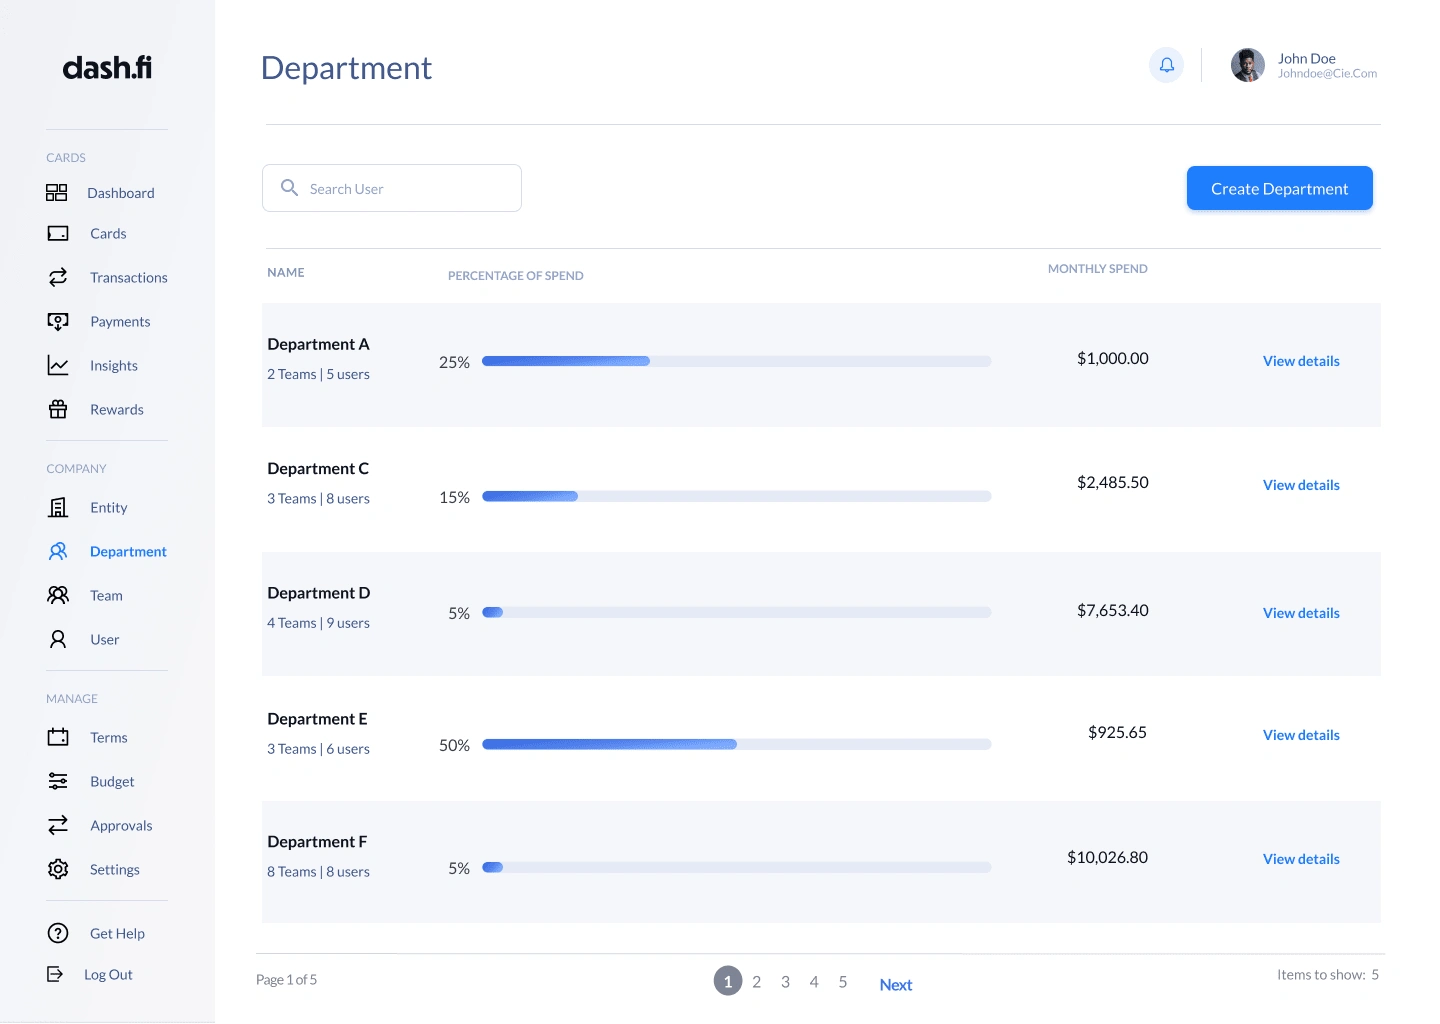Click the Team group icon
The width and height of the screenshot is (1440, 1024).
pyautogui.click(x=58, y=595)
